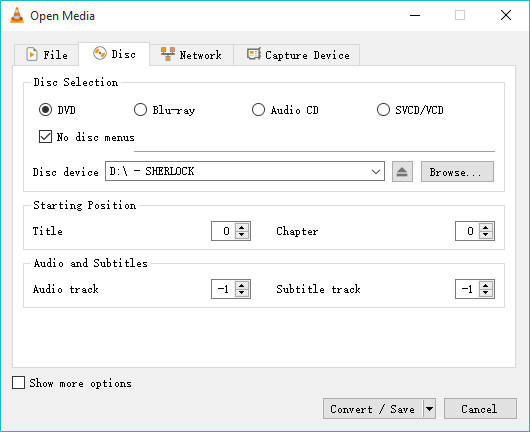Decrease Audio track with down arrow
Image resolution: width=530 pixels, height=432 pixels.
242,293
